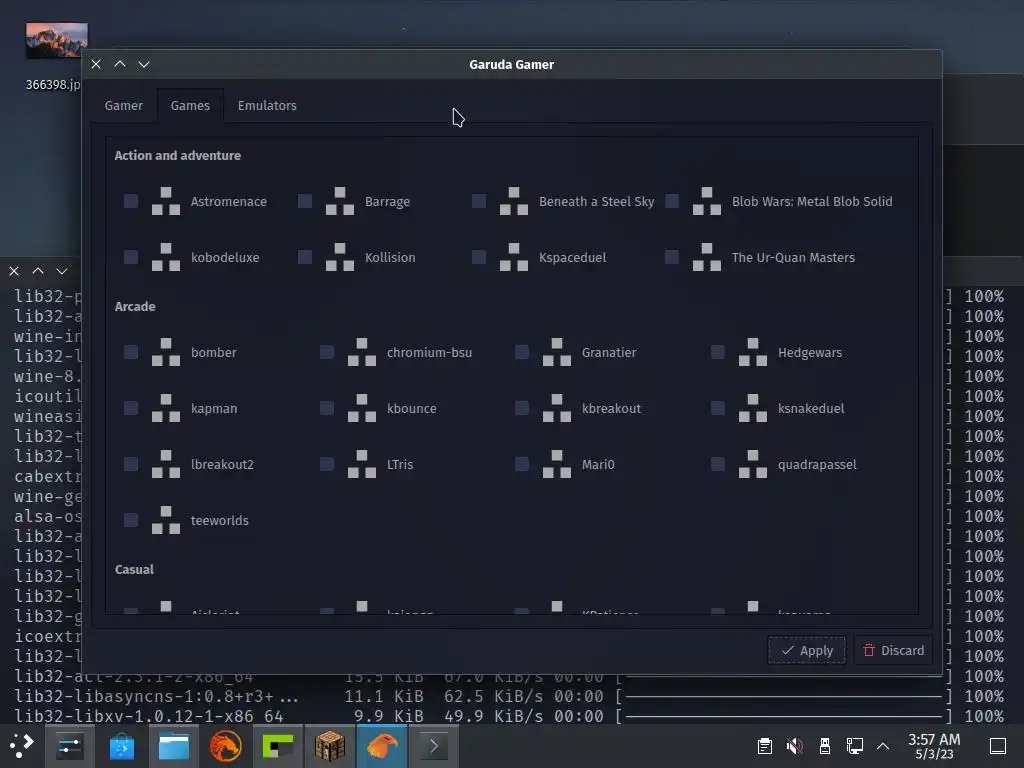1024x768 pixels.
Task: Tick the kobodeluxe checkbox
Action: point(131,257)
